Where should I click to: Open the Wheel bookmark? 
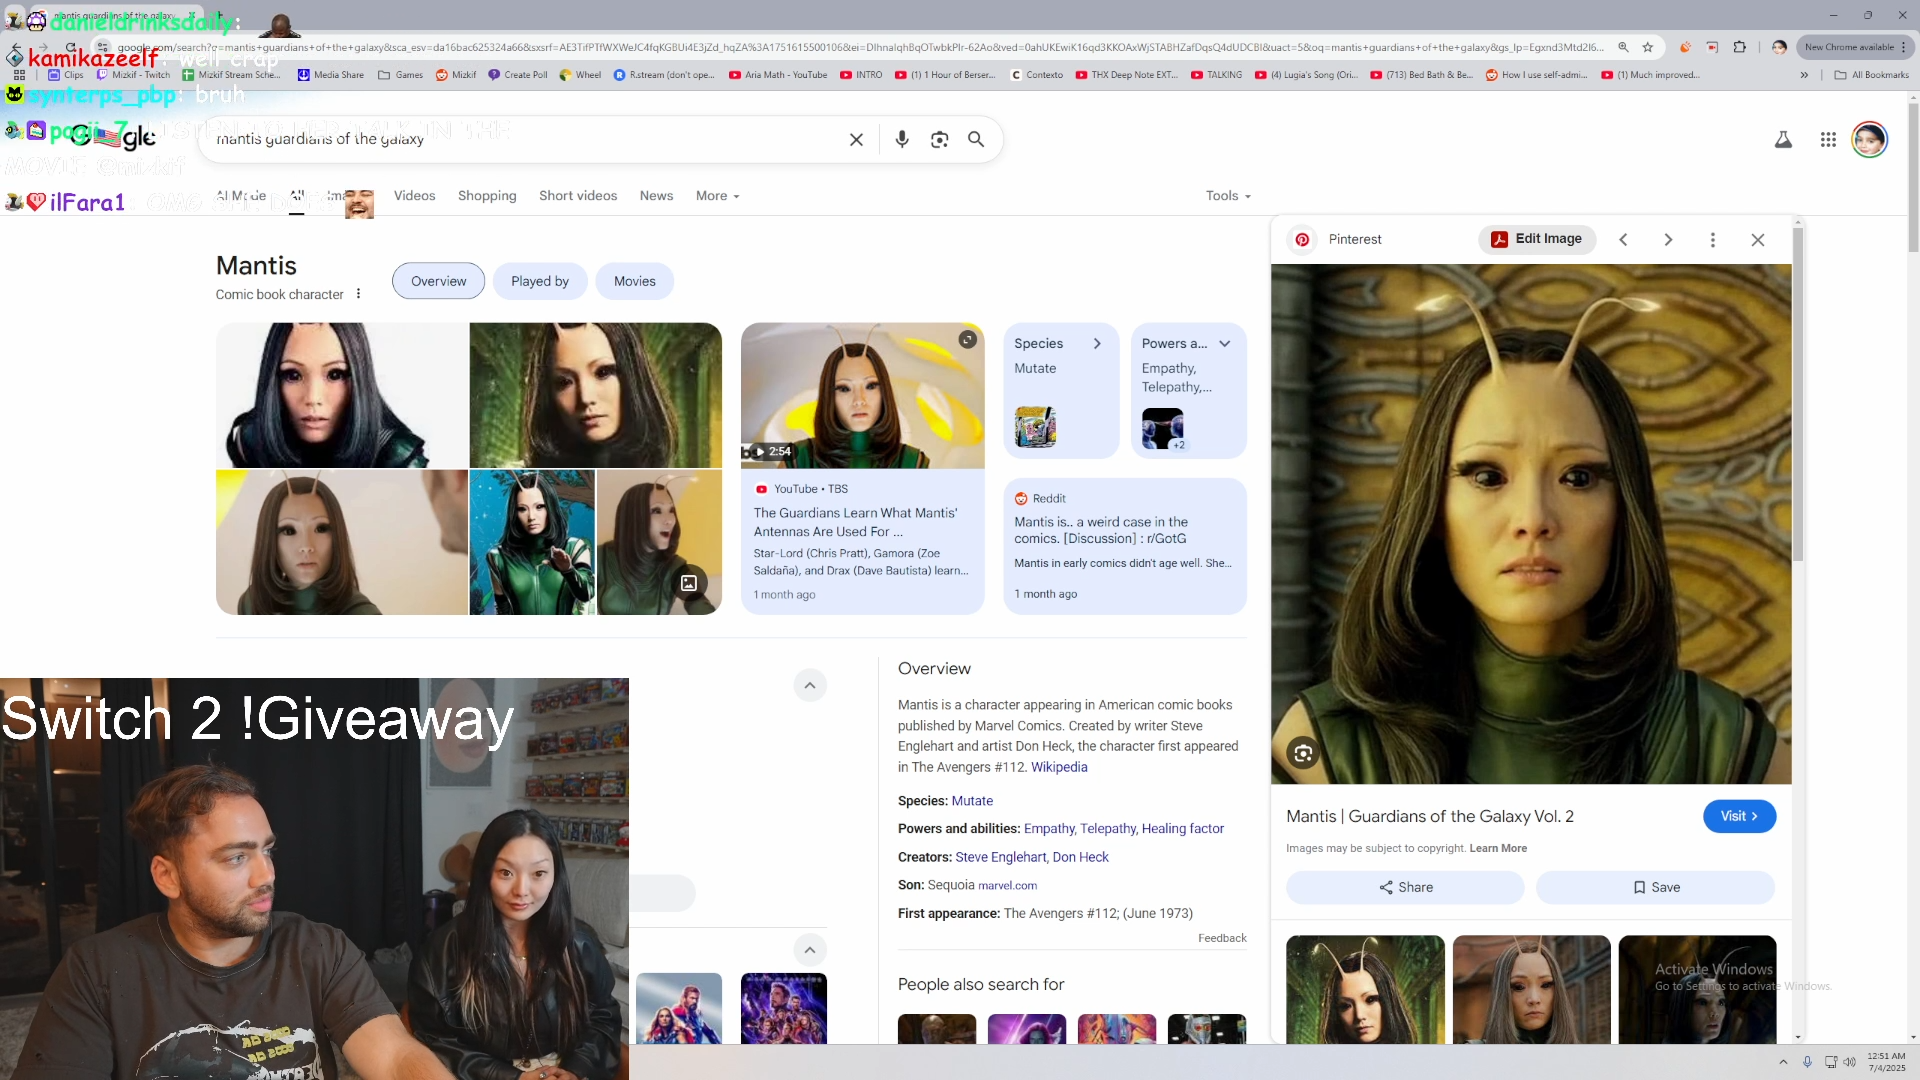click(581, 75)
